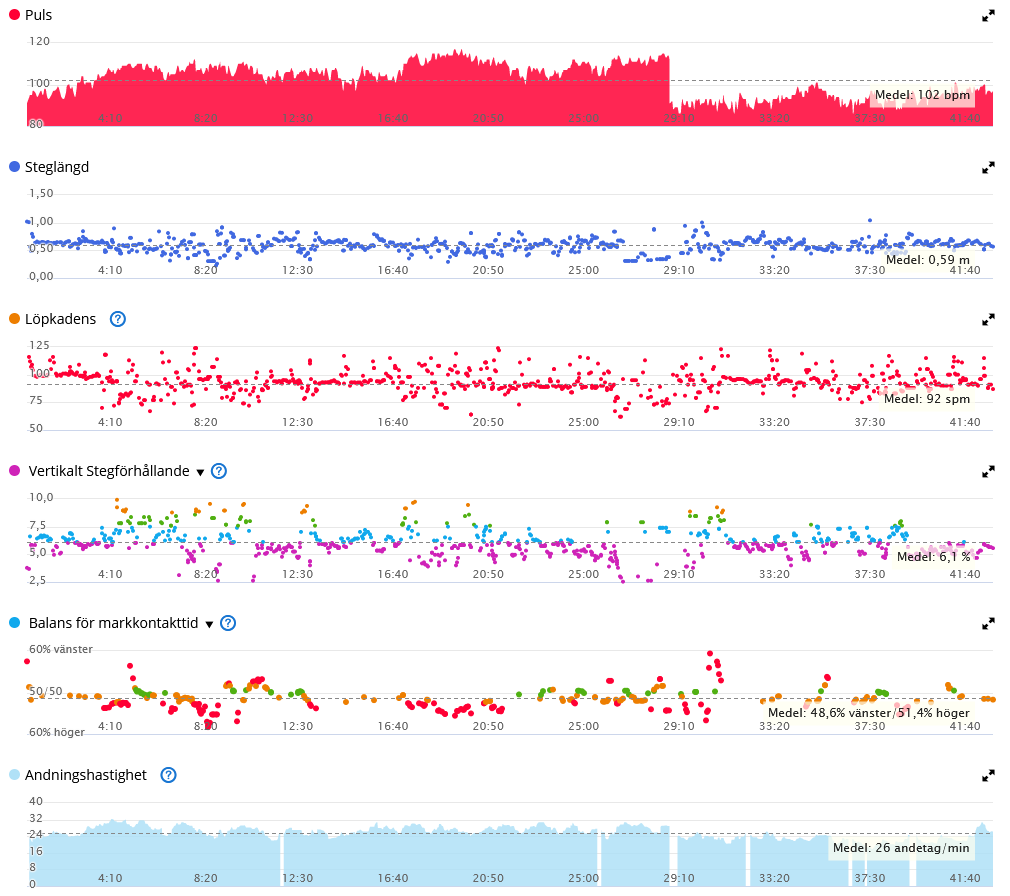This screenshot has height=896, width=1010.
Task: Expand the Löpkadens chart to fullscreen
Action: [987, 320]
